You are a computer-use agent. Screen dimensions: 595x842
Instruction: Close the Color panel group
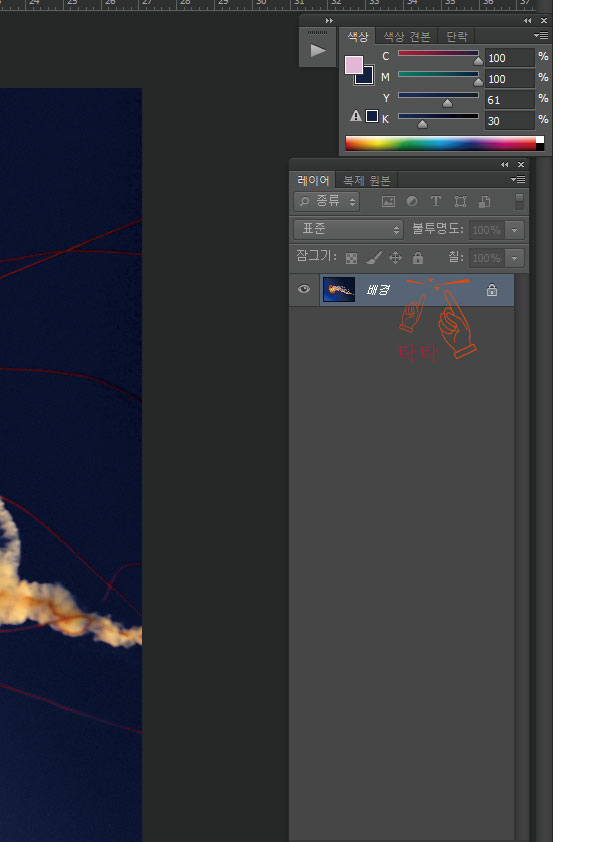pyautogui.click(x=544, y=20)
